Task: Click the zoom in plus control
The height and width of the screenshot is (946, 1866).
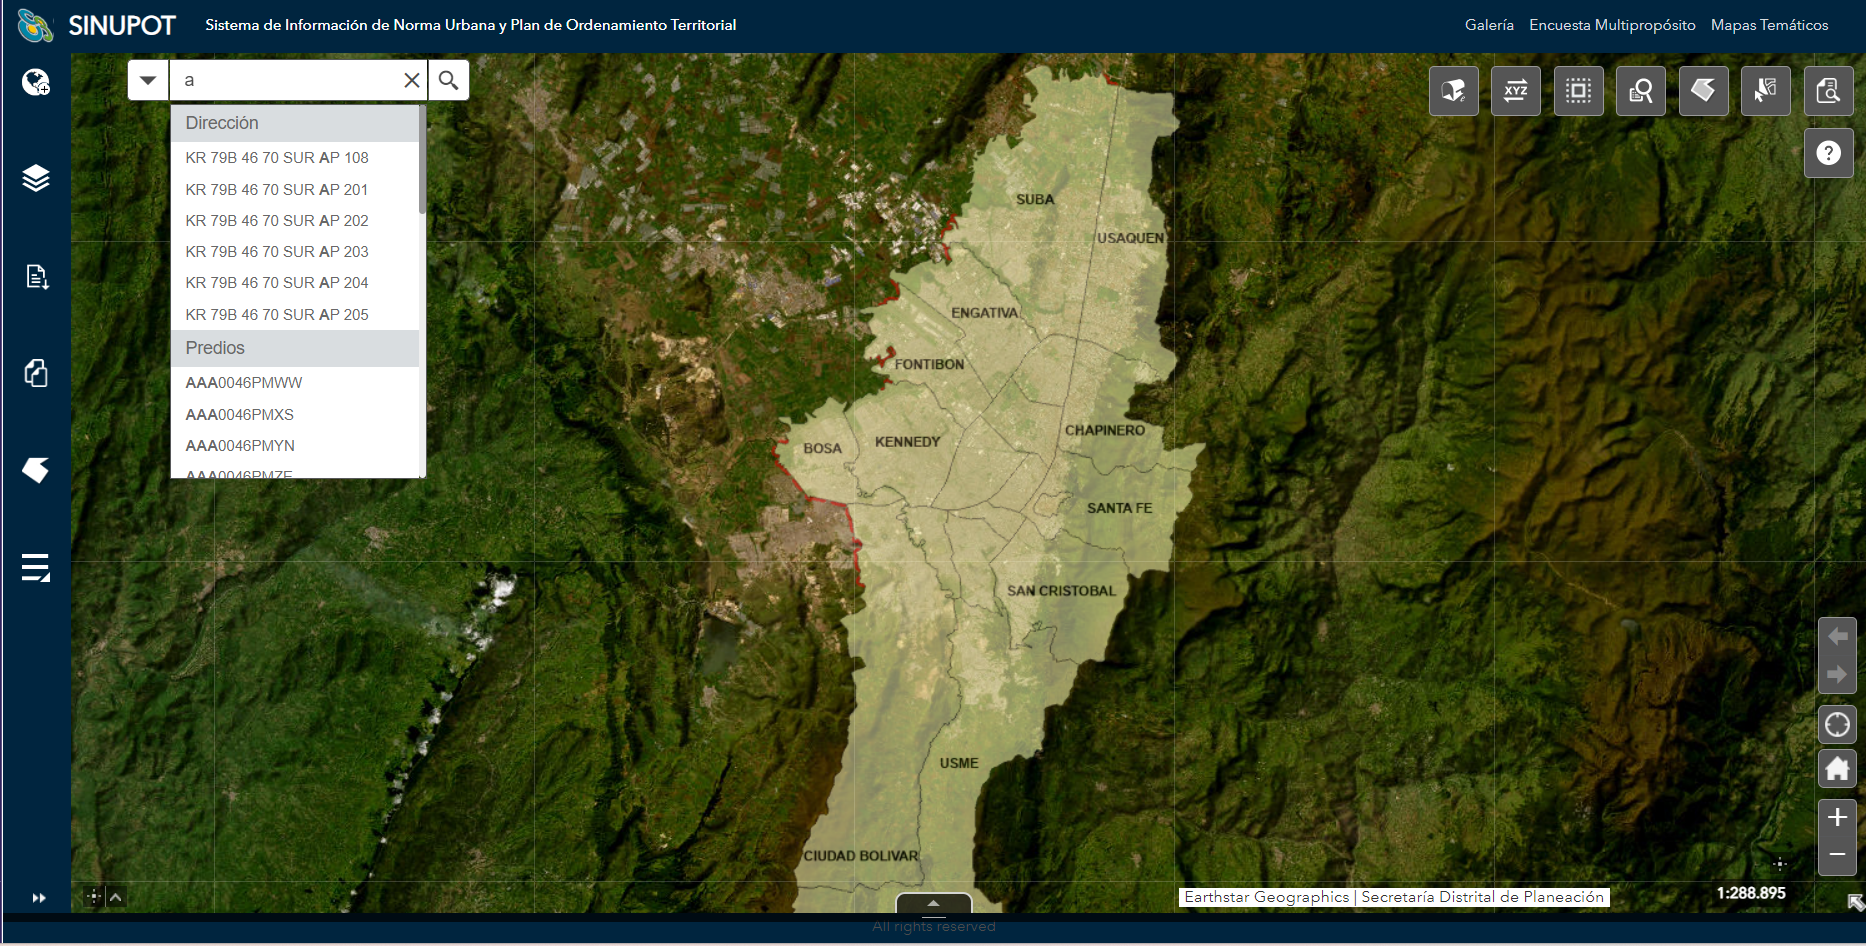Action: pyautogui.click(x=1838, y=816)
